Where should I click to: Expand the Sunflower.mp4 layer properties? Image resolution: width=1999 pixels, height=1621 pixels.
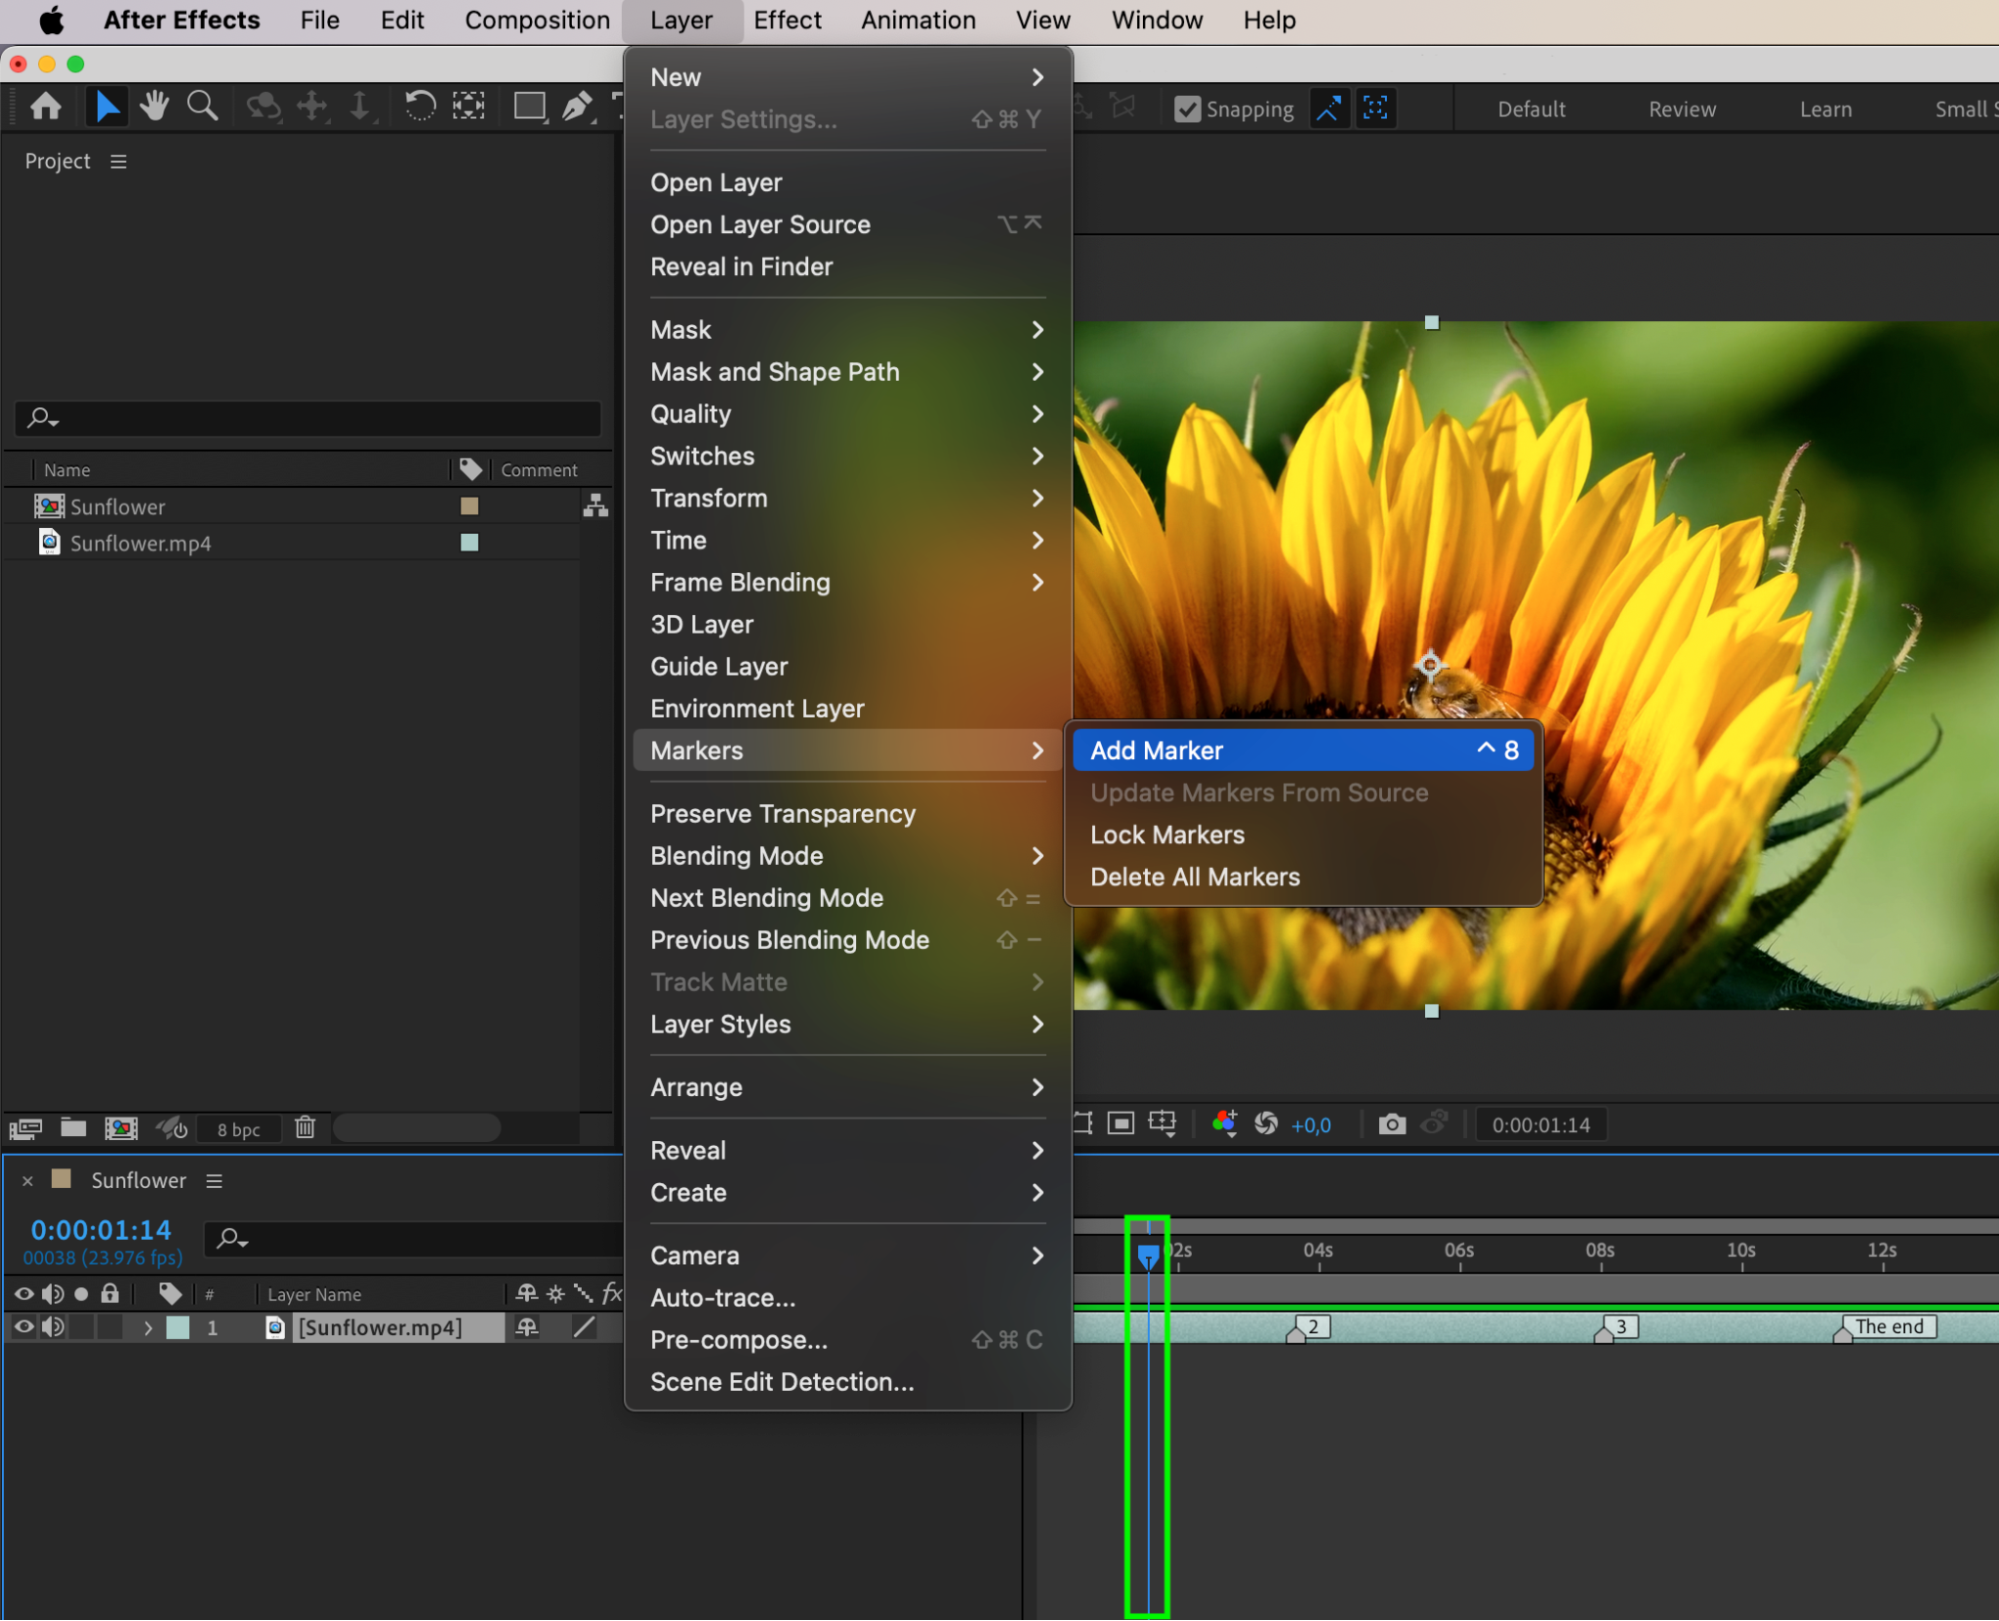148,1328
